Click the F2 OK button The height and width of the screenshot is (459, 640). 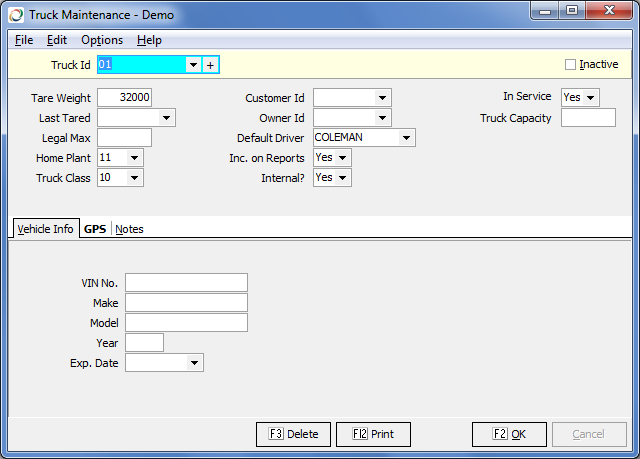(x=509, y=434)
